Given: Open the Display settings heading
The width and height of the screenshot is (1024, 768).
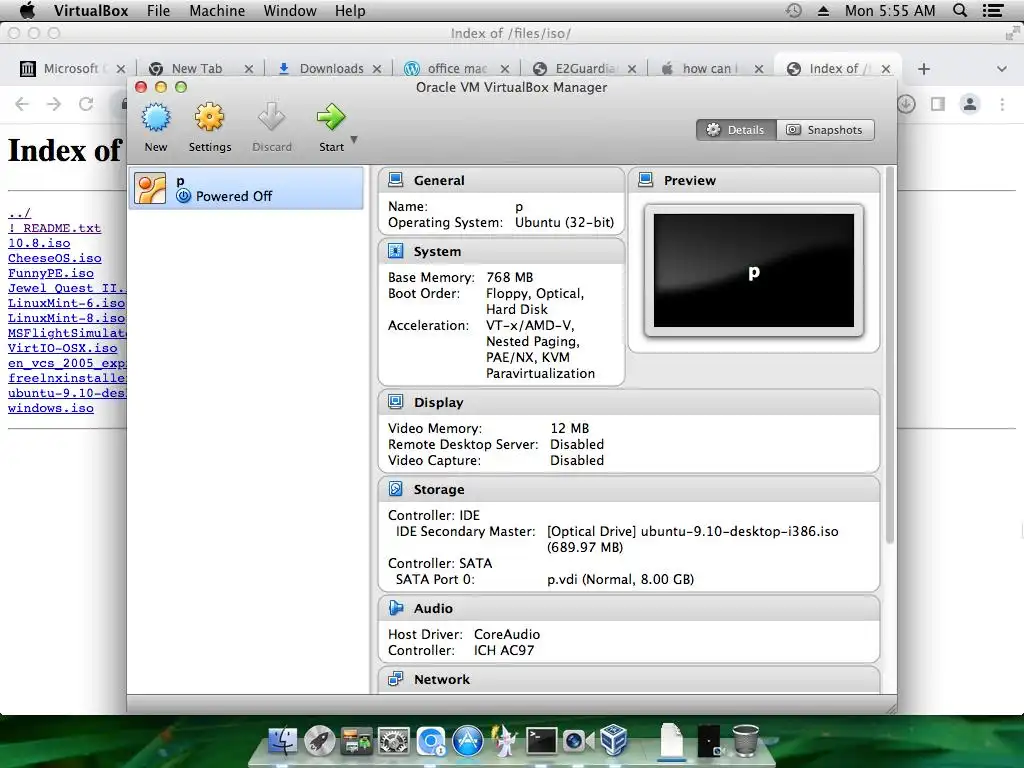Looking at the screenshot, I should point(438,402).
